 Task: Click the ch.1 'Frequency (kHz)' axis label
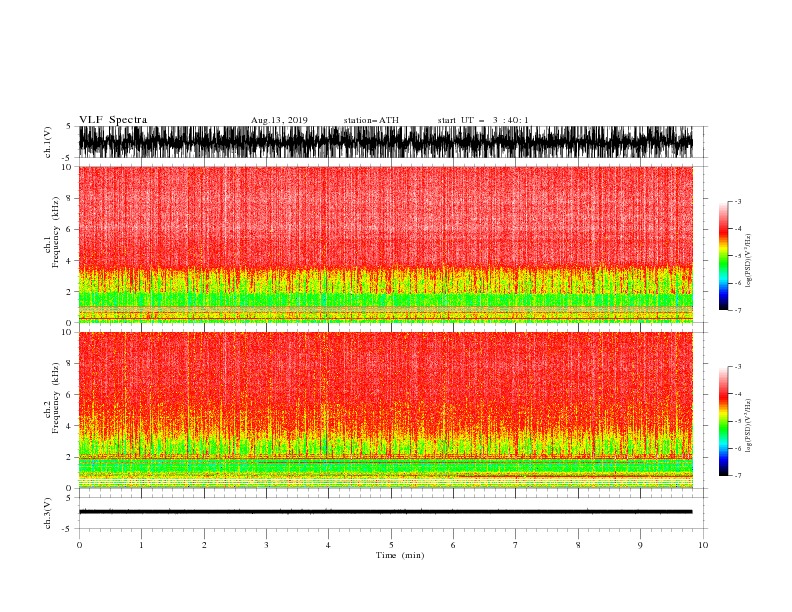click(55, 232)
